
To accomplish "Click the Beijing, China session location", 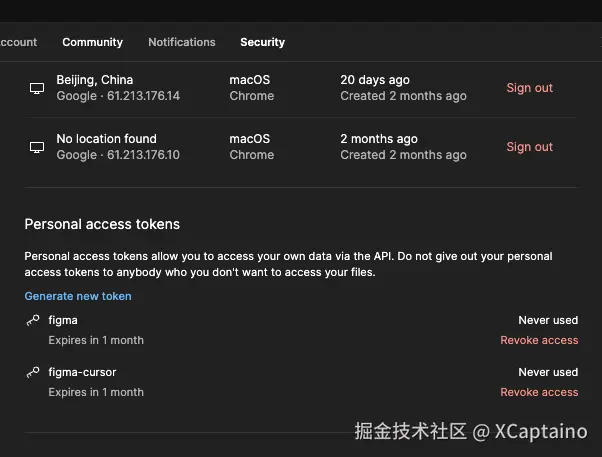I will [x=94, y=80].
